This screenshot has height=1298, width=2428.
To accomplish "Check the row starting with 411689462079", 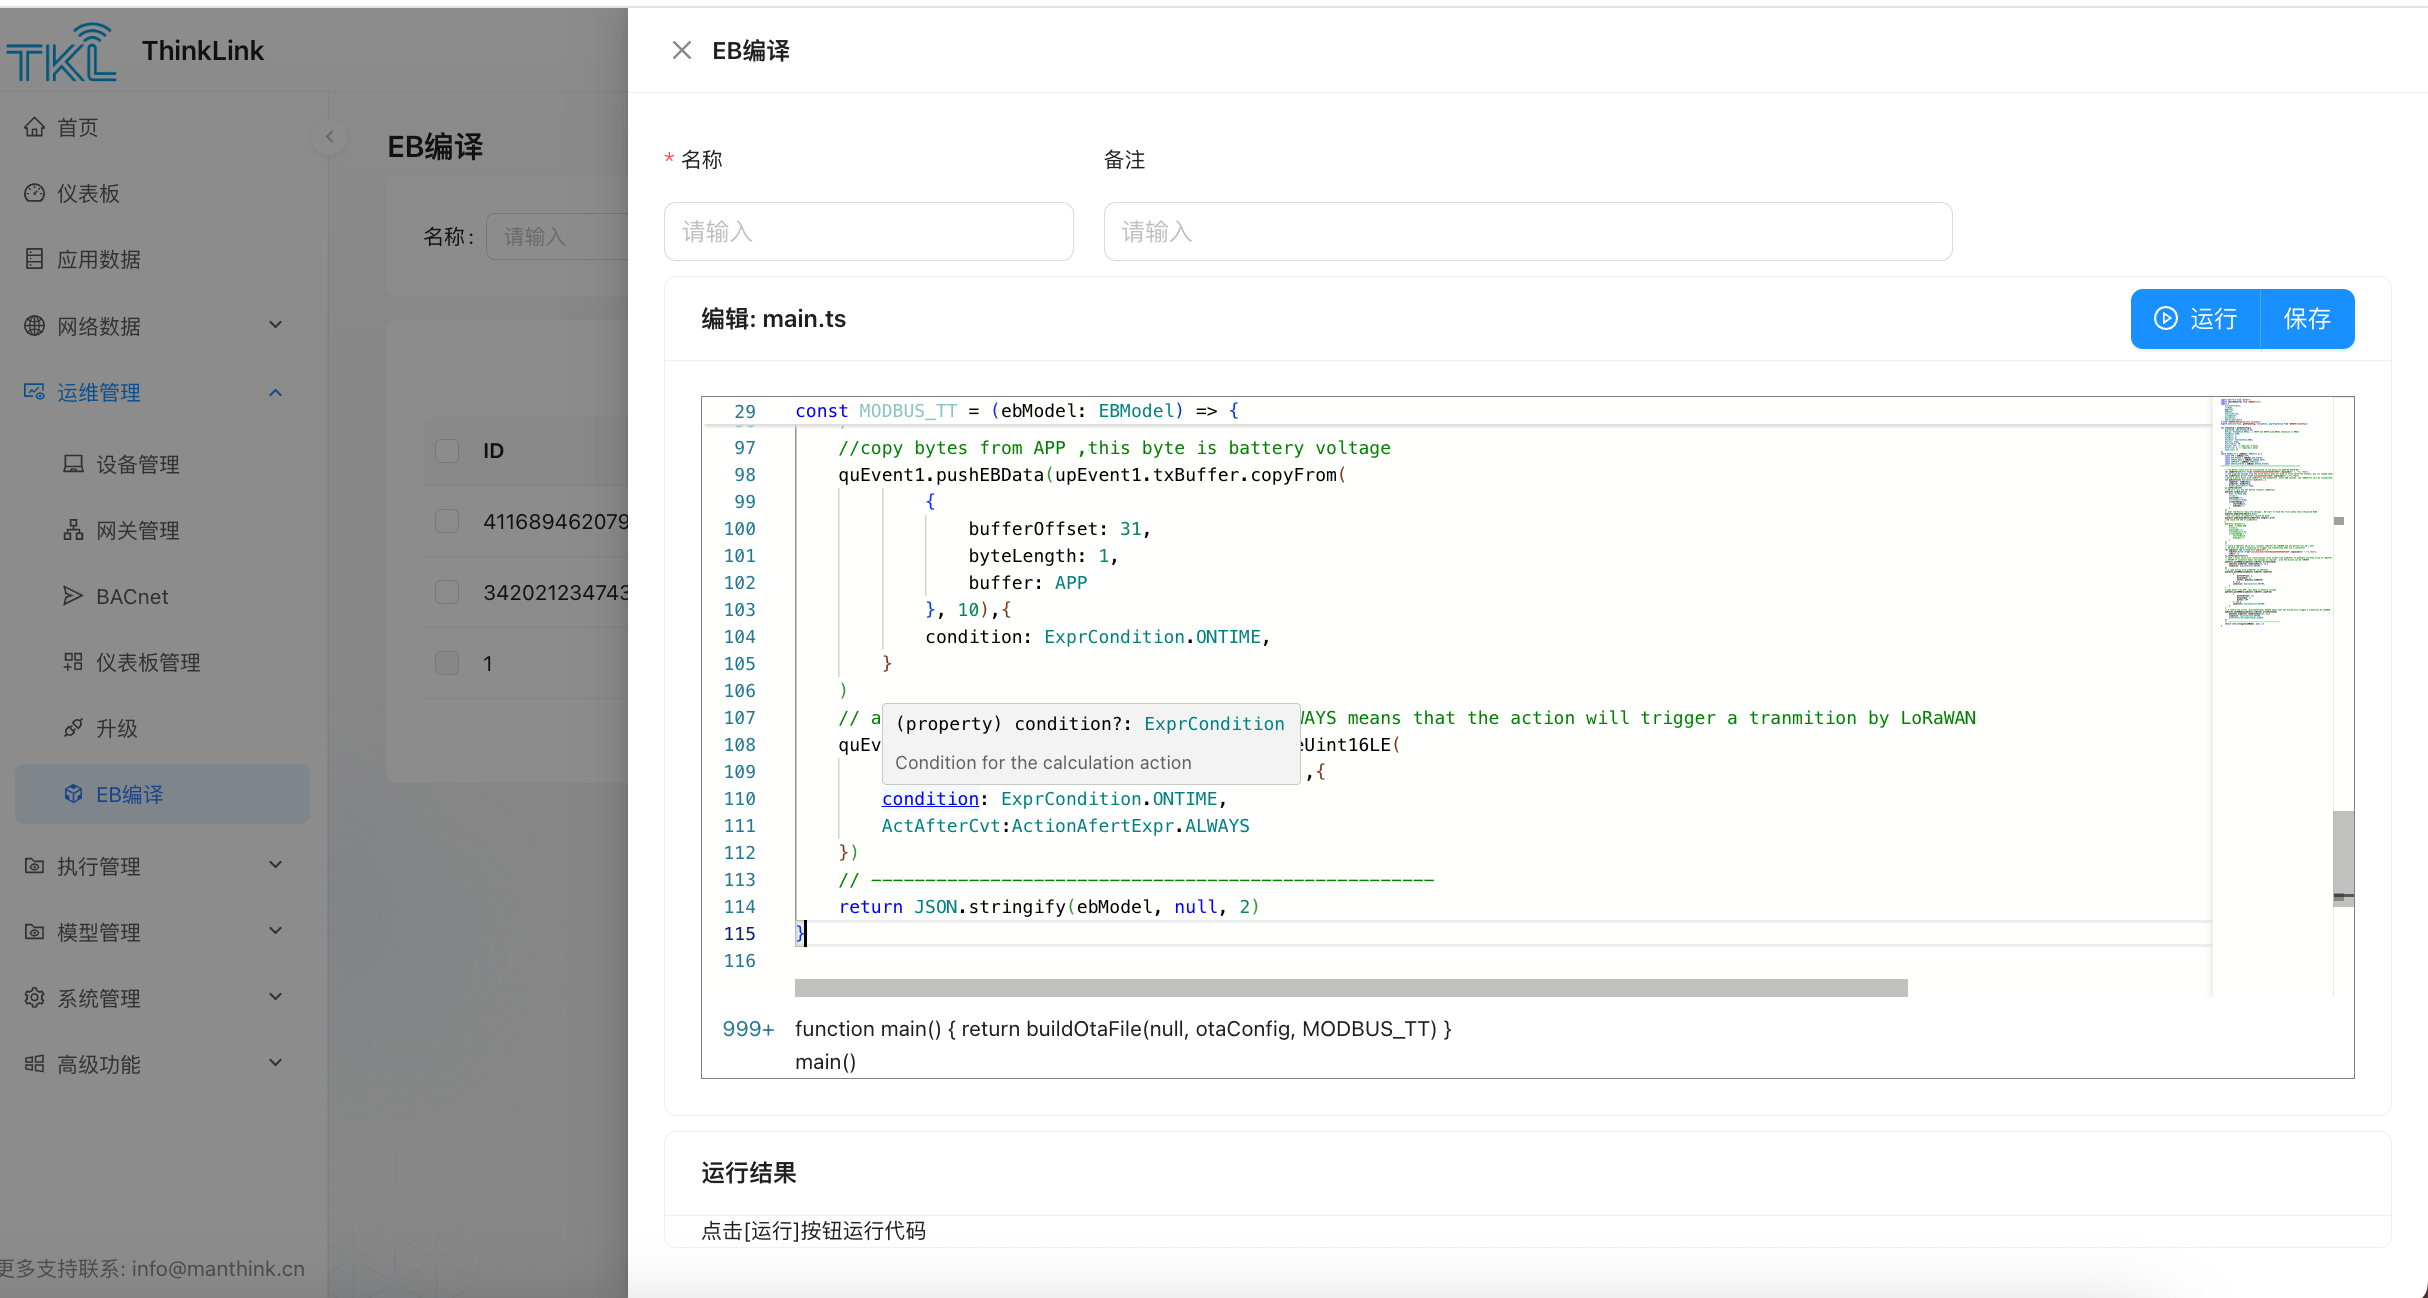I will tap(447, 521).
